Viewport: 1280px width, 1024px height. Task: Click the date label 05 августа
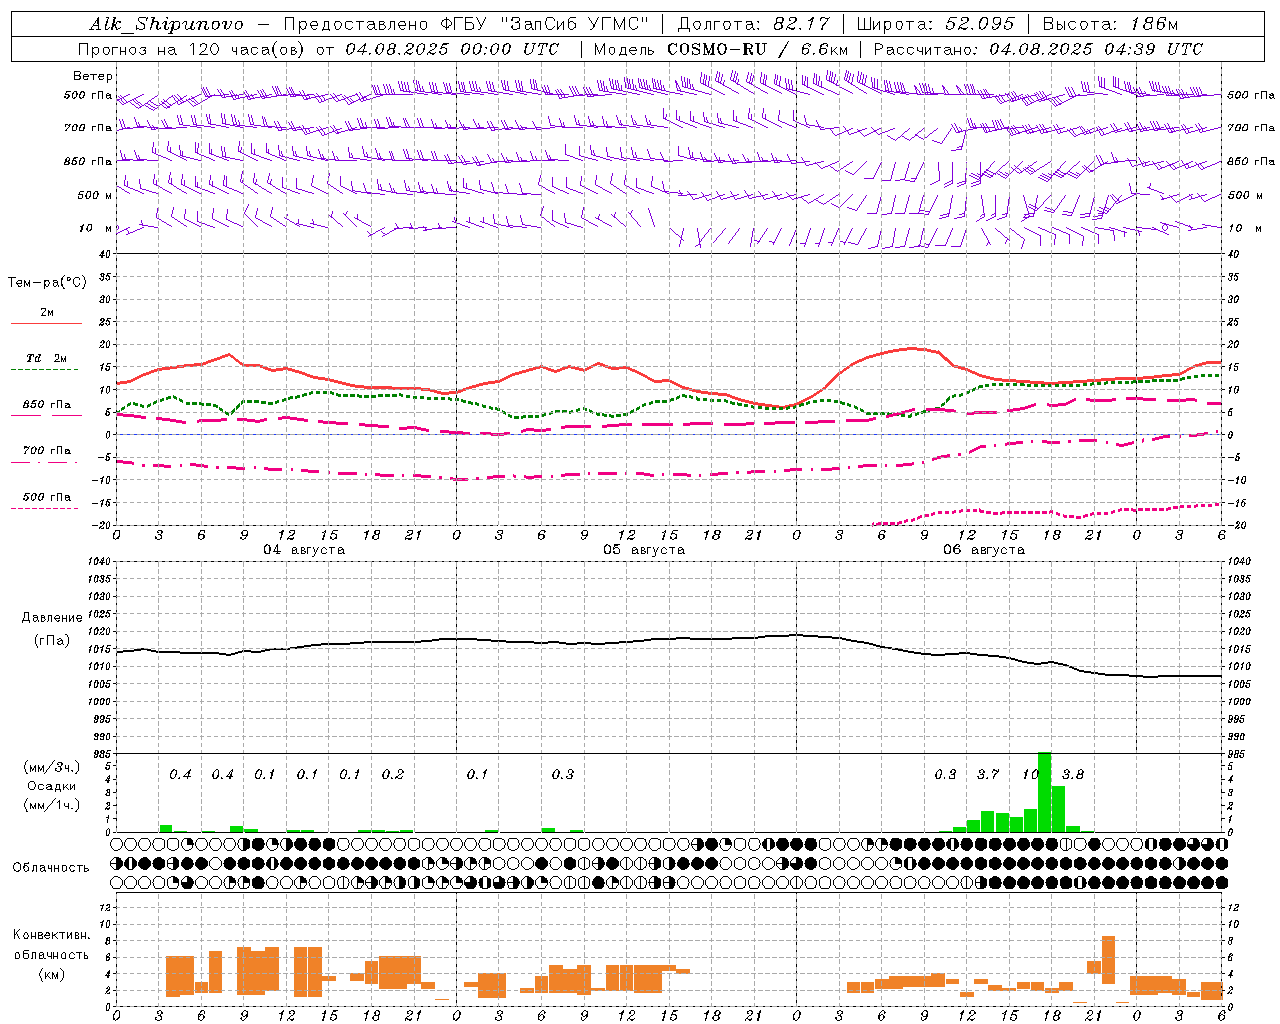click(644, 550)
